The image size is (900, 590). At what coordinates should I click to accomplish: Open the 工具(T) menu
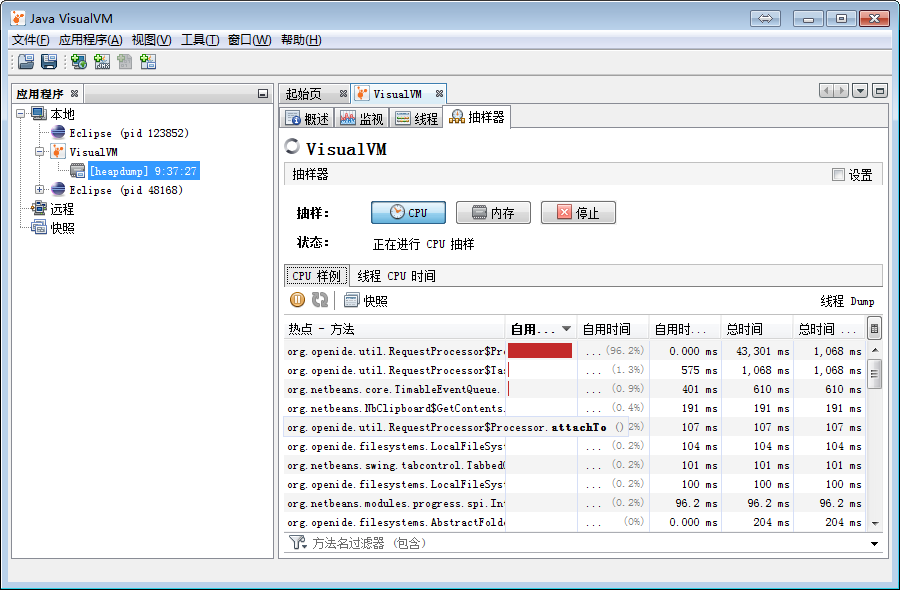click(200, 40)
